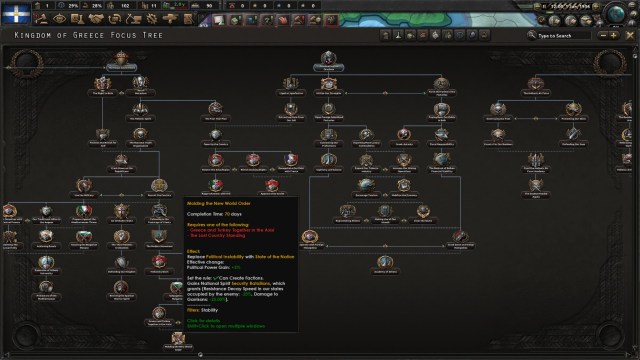Increase game speed with plus beside date
This screenshot has height=360, width=640.
point(596,7)
